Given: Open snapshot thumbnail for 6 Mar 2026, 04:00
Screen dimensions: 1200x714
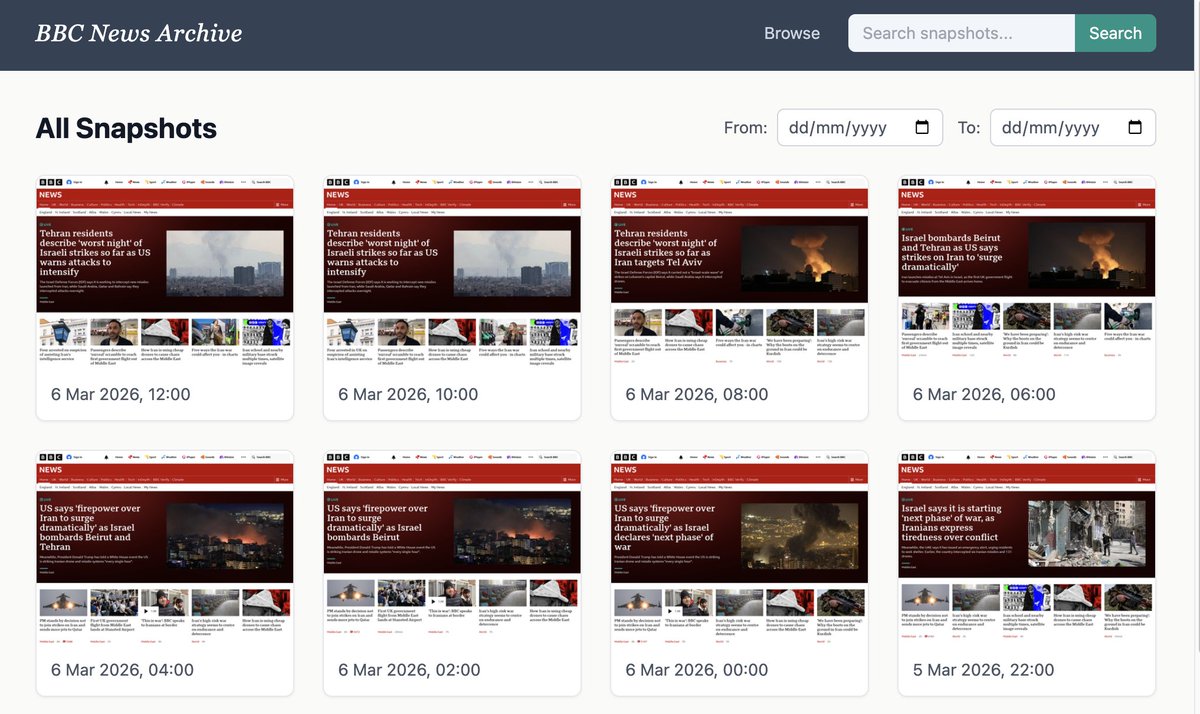Looking at the screenshot, I should pyautogui.click(x=165, y=547).
